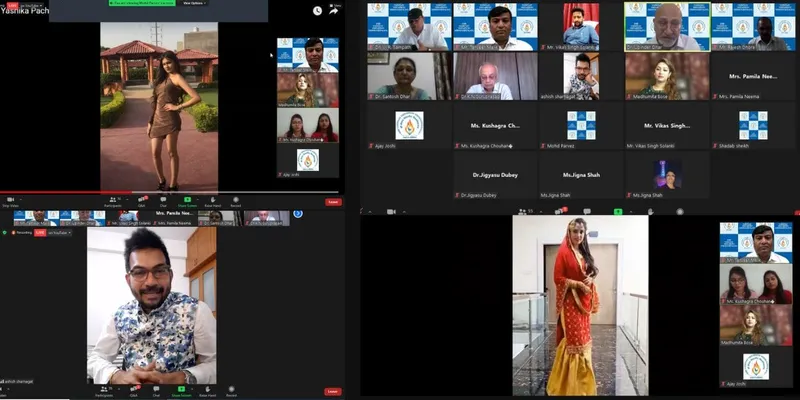Expand caret beside share screen in gallery toolbar
The image size is (800, 400).
point(630,211)
